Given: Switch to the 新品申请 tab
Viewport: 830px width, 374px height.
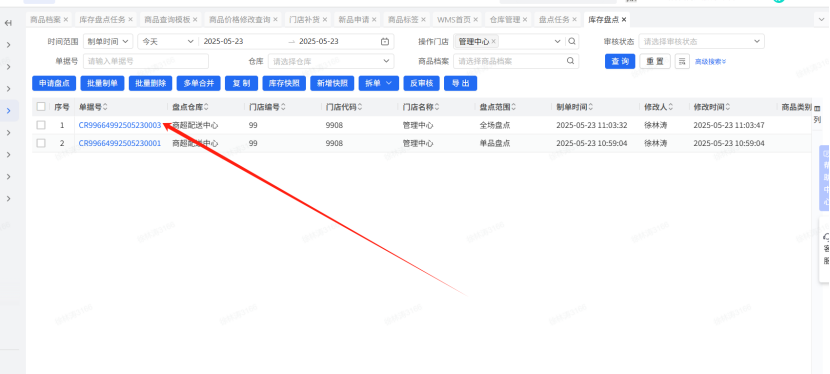Looking at the screenshot, I should pos(354,20).
